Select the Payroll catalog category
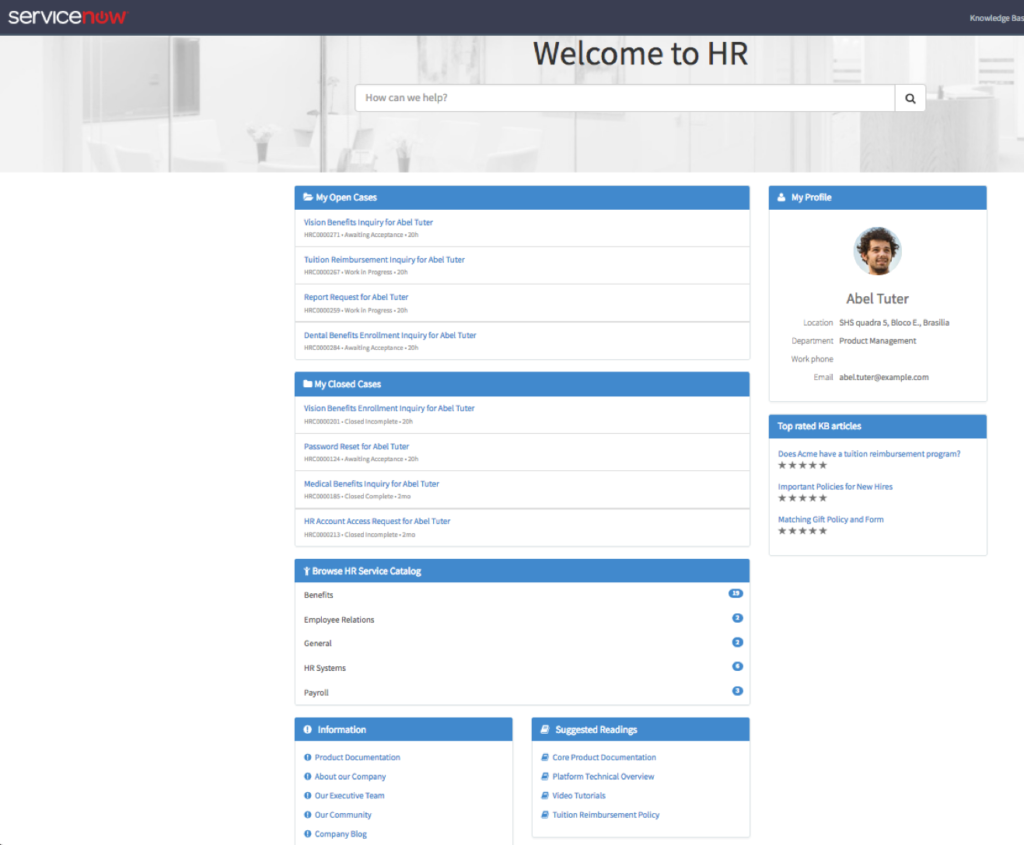Screen dimensions: 1024x845 coord(316,692)
